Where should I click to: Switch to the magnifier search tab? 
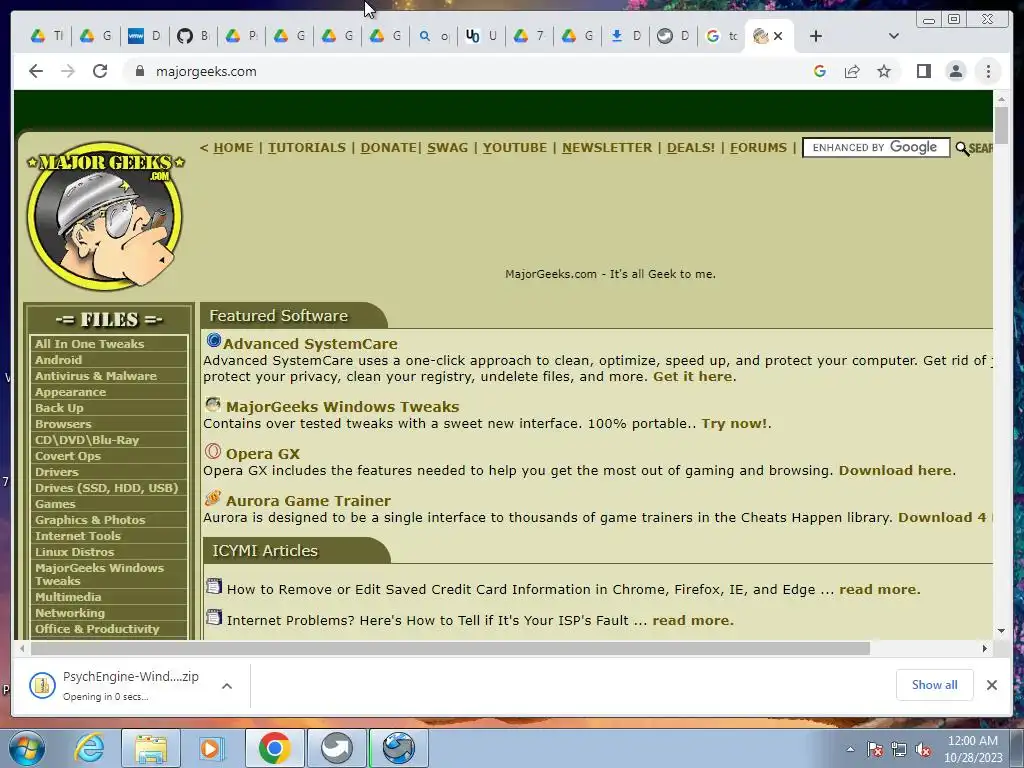coord(434,36)
